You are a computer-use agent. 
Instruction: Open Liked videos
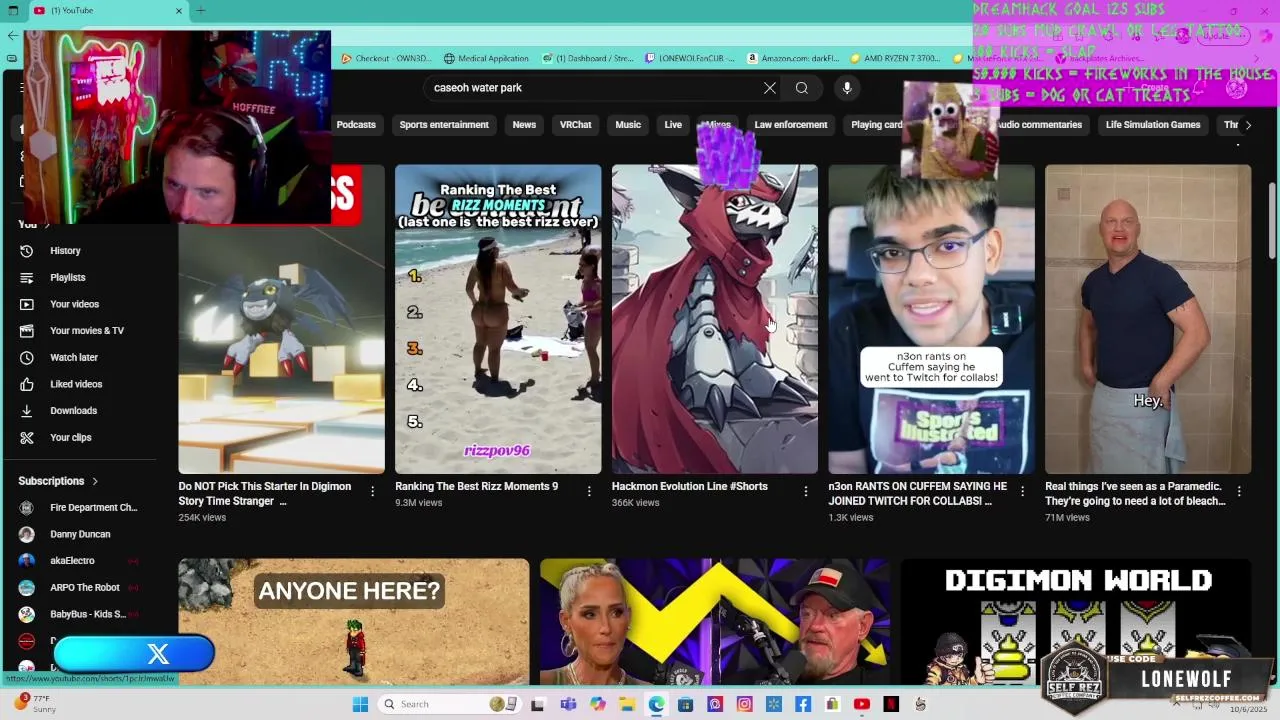tap(76, 384)
